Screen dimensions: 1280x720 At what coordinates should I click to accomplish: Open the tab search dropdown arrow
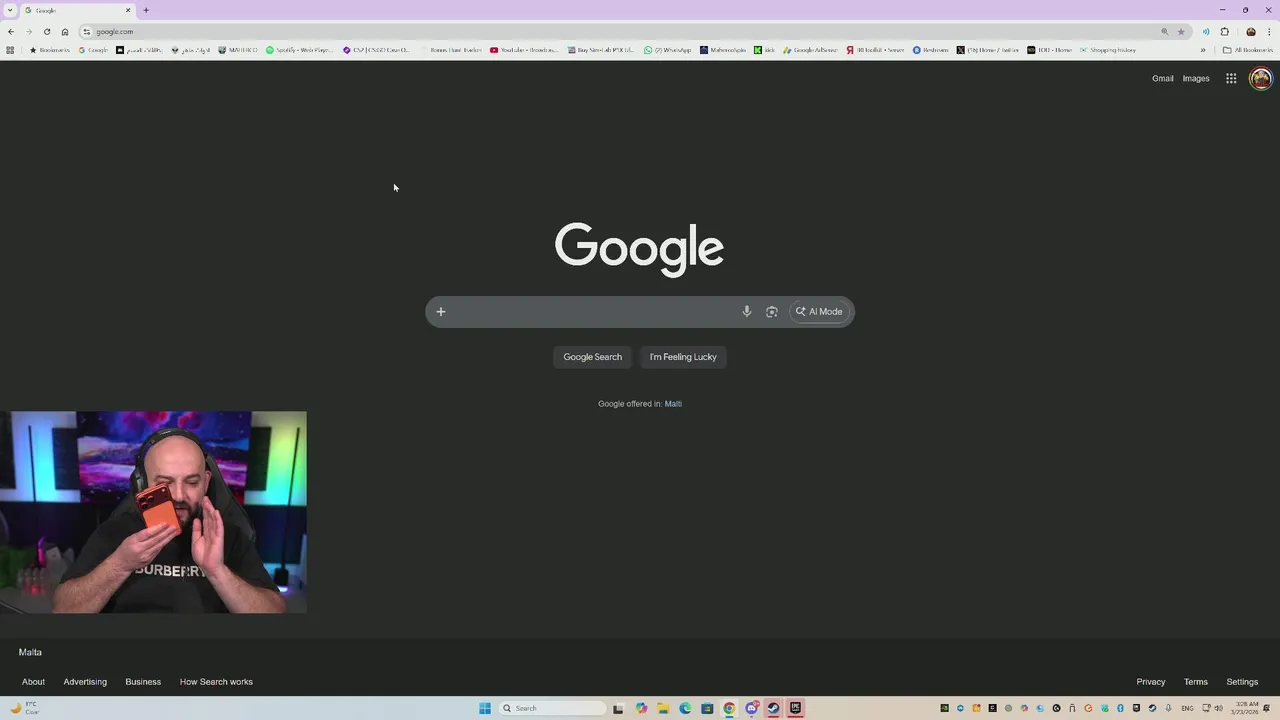10,10
